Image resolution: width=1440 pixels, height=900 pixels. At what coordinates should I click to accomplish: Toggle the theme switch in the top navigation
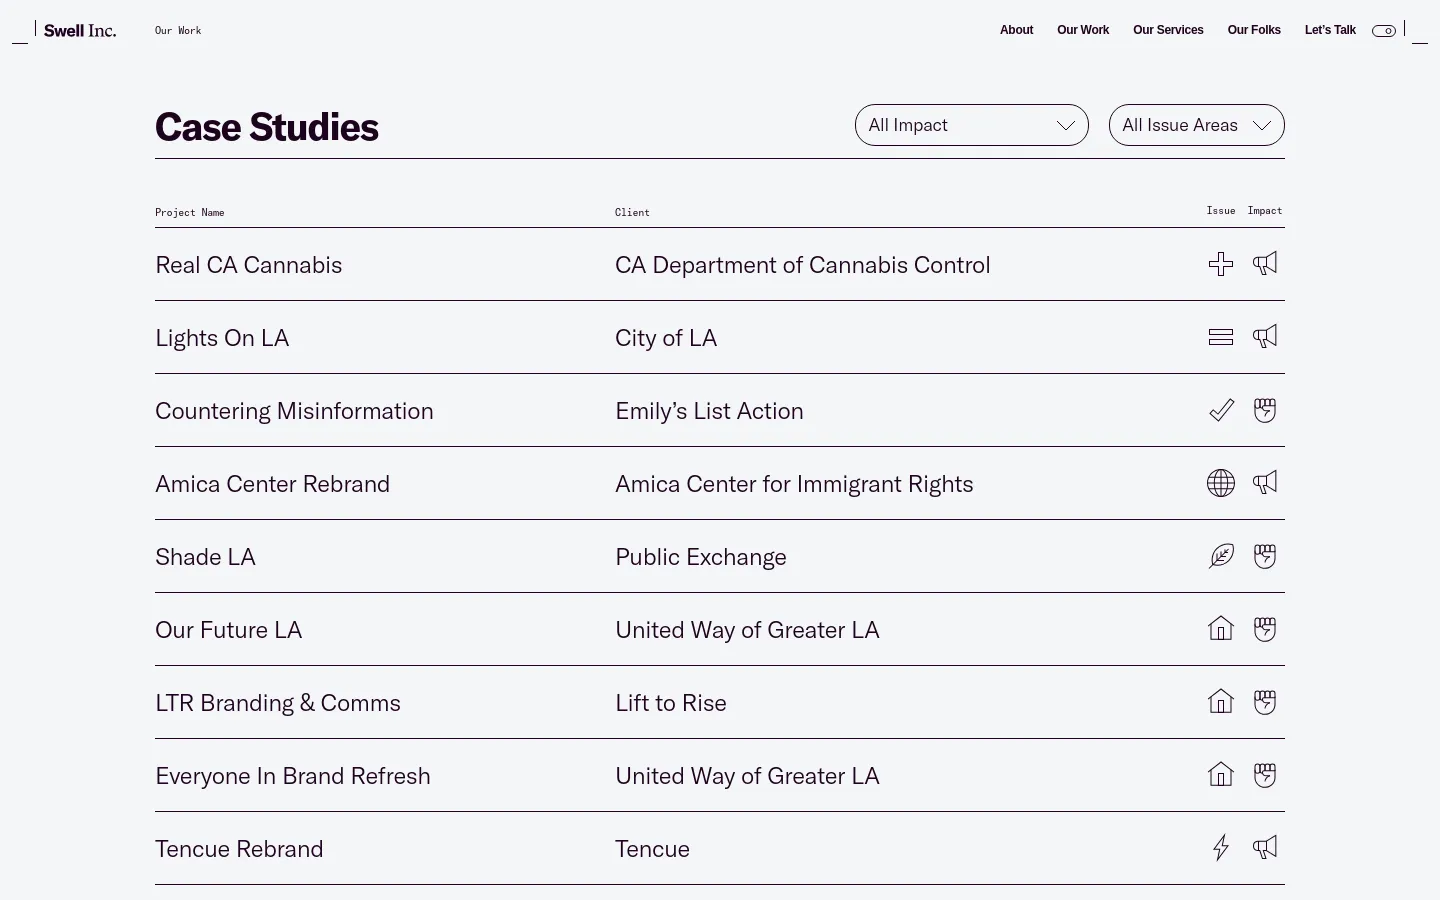[x=1384, y=31]
